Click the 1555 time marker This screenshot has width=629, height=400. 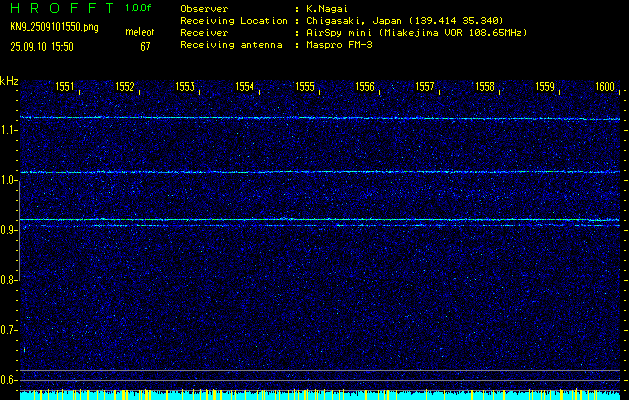point(305,87)
